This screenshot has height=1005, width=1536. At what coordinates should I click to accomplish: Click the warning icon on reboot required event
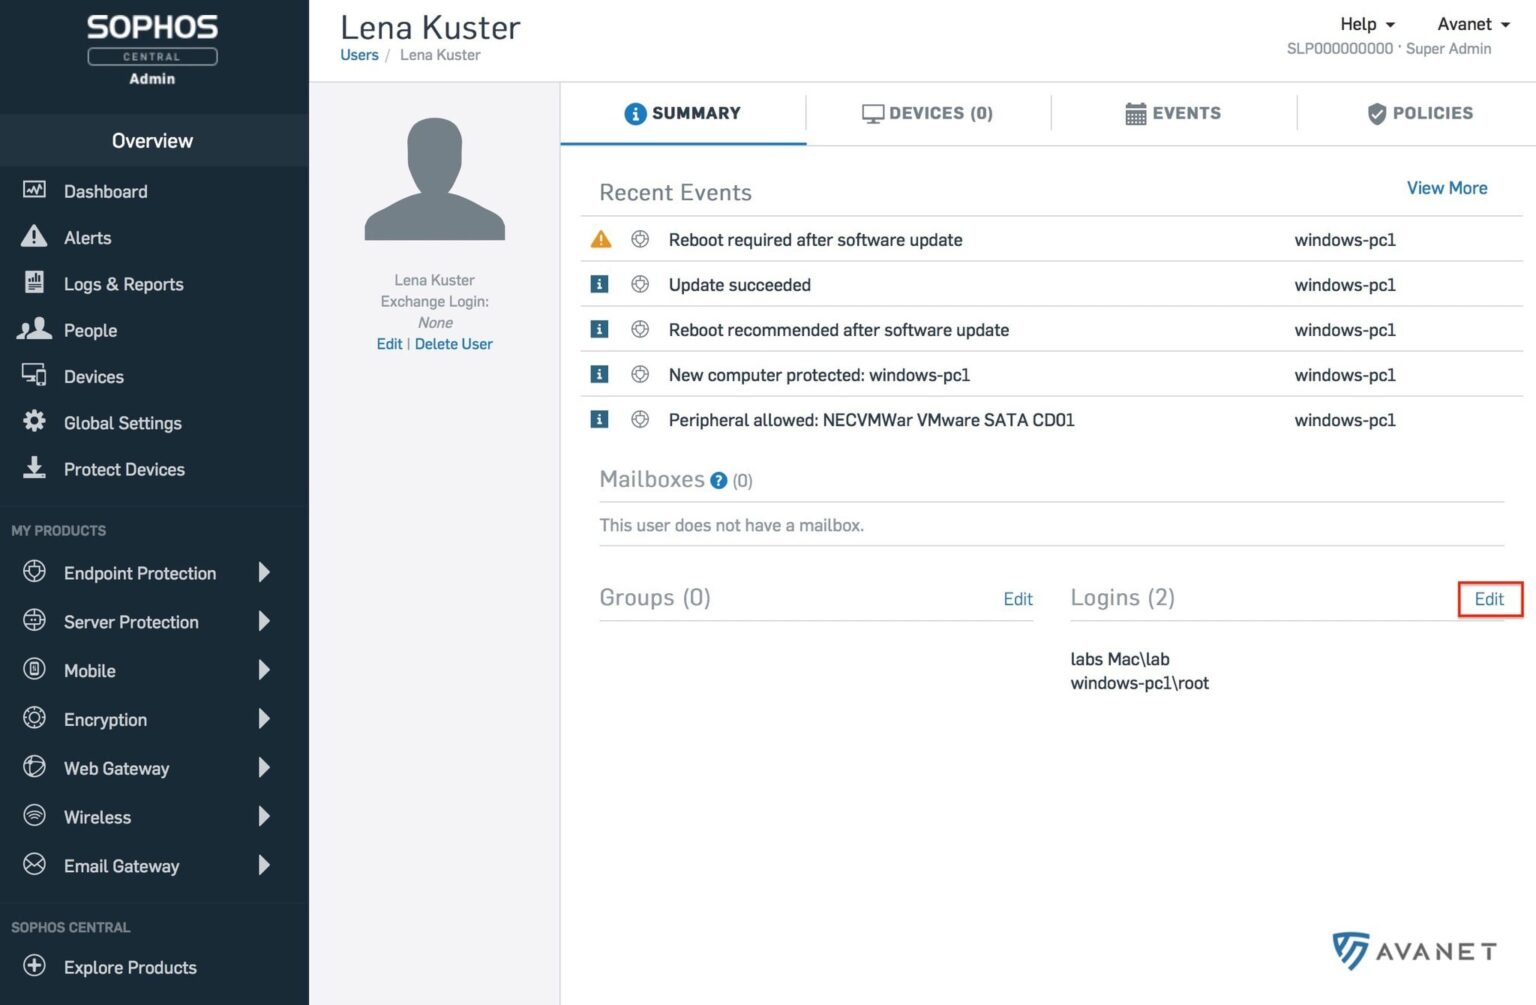coord(600,239)
